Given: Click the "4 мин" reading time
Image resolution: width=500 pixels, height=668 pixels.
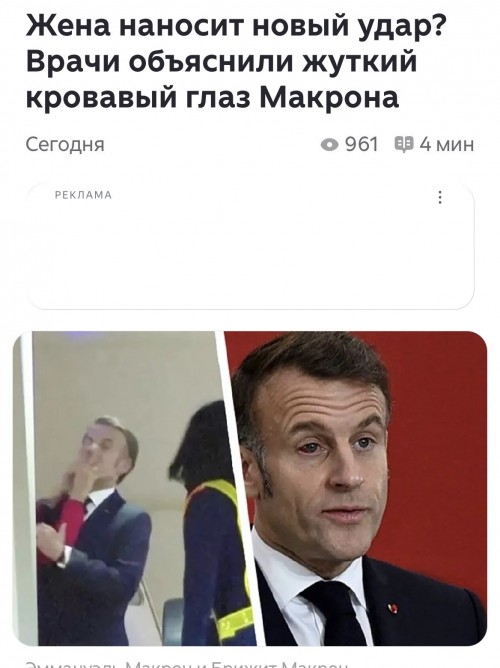Looking at the screenshot, I should click(446, 144).
